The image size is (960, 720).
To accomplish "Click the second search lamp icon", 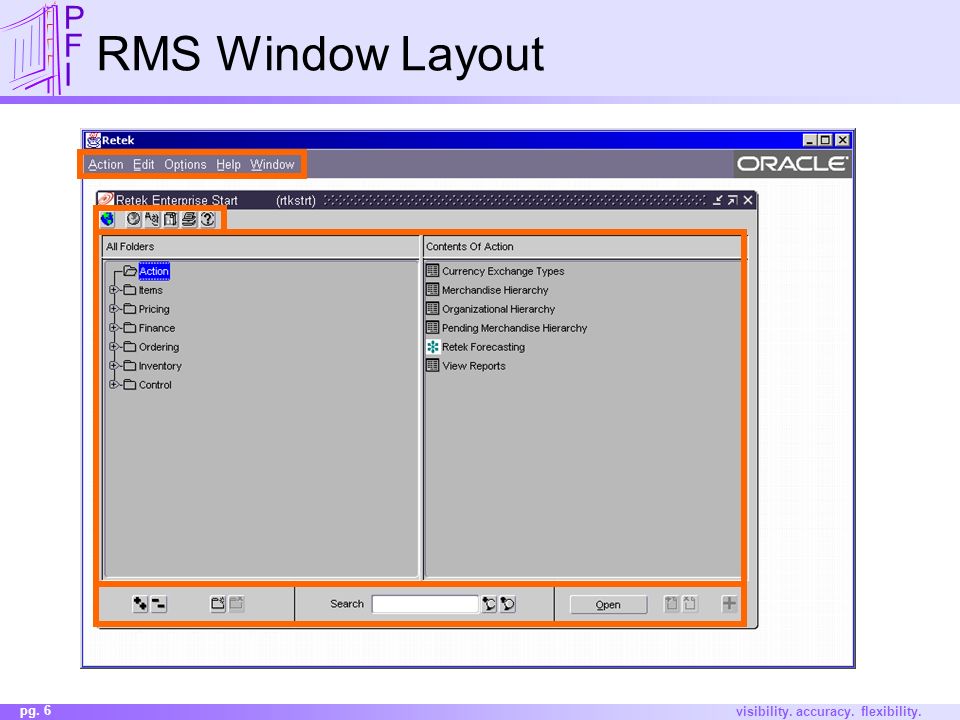I will tap(508, 604).
